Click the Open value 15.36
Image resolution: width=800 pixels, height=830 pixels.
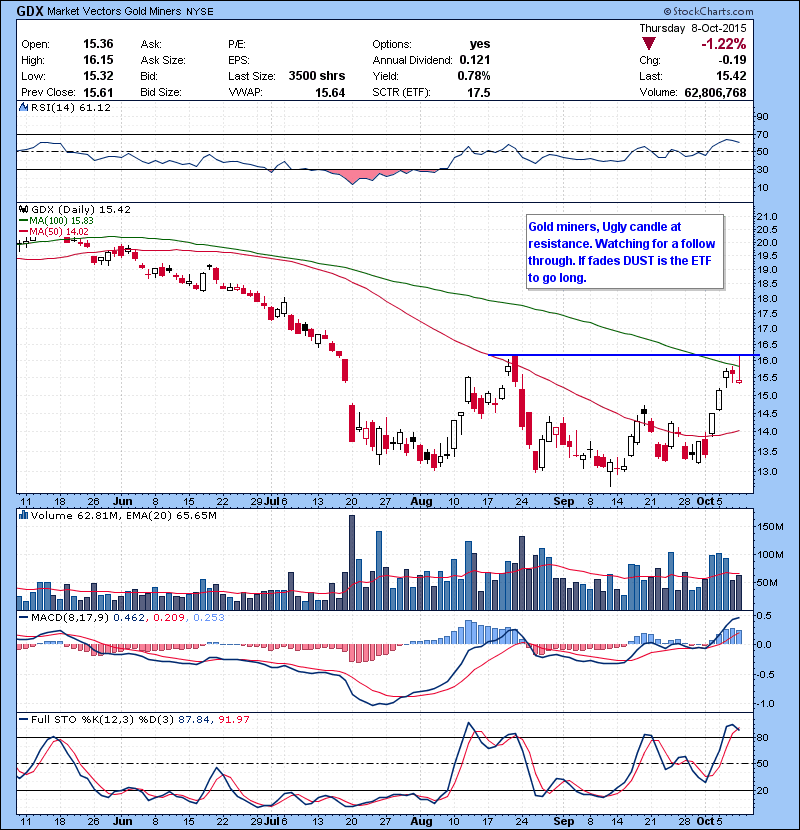click(x=98, y=44)
